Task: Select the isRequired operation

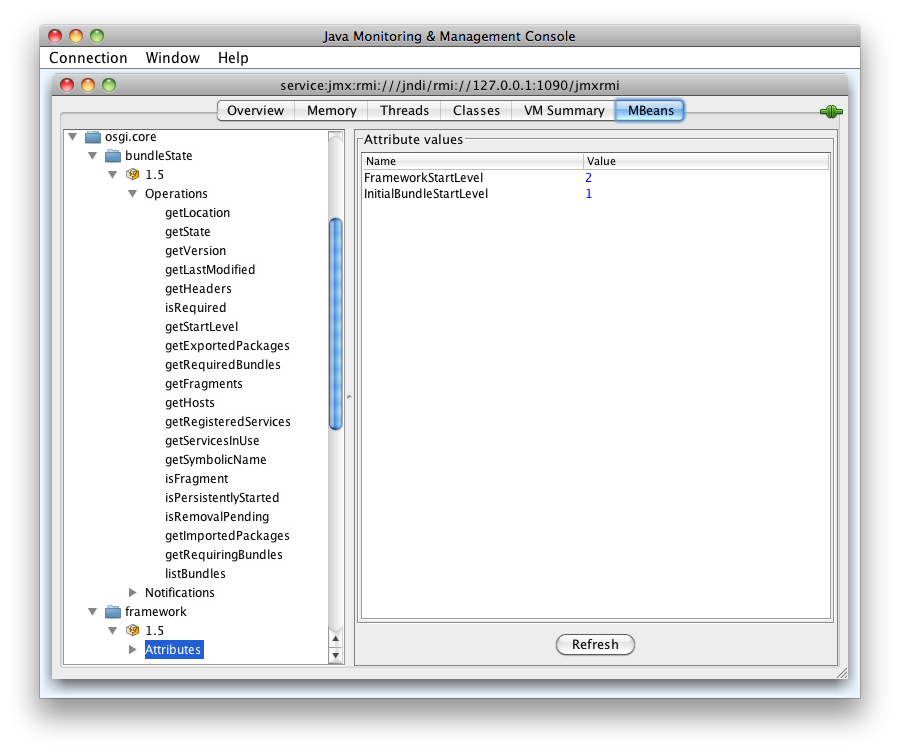Action: tap(196, 308)
